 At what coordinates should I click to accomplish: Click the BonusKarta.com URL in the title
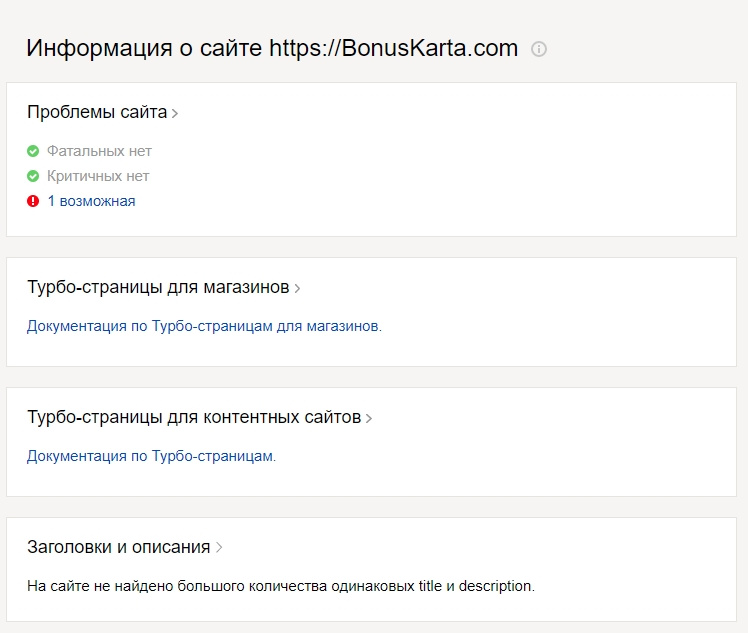(x=393, y=48)
